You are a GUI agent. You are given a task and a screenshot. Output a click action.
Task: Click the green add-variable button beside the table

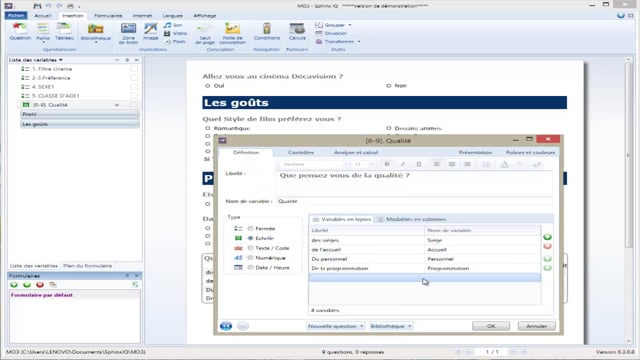point(547,237)
